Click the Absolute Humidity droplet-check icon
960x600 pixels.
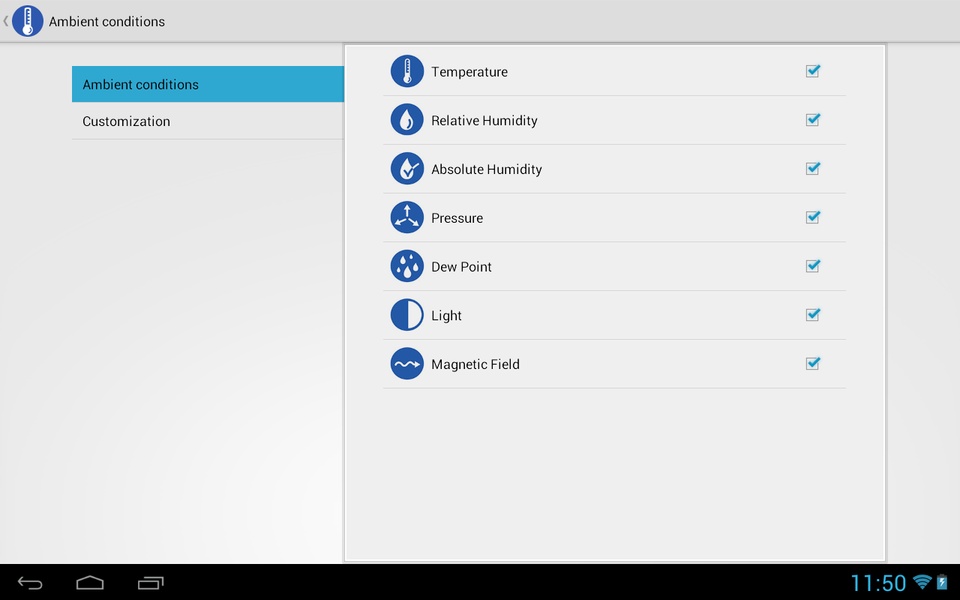click(407, 168)
